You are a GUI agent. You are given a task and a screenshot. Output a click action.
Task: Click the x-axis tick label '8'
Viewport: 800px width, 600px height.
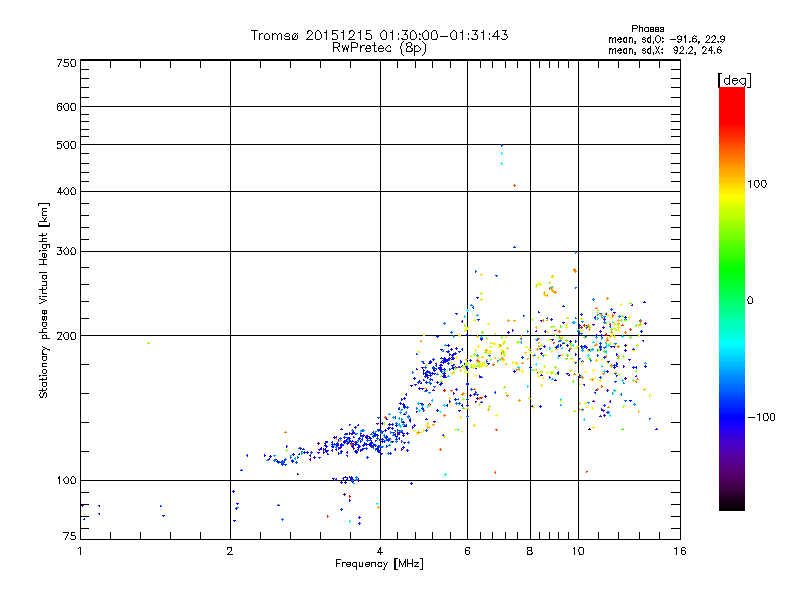point(530,551)
